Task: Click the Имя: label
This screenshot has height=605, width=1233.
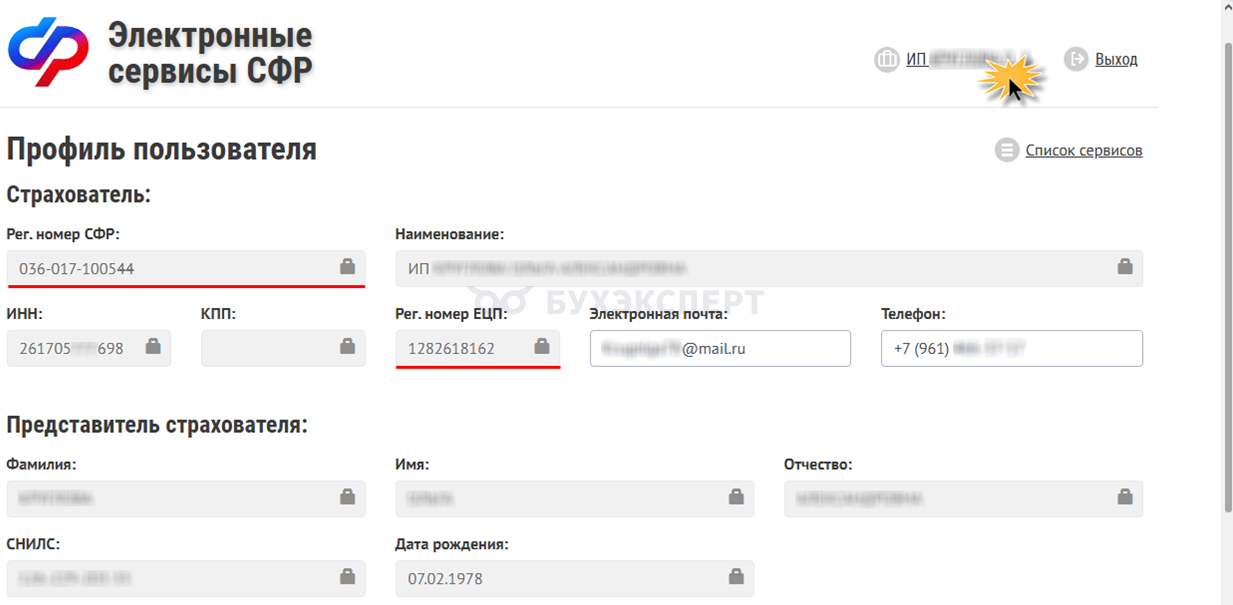Action: [413, 465]
